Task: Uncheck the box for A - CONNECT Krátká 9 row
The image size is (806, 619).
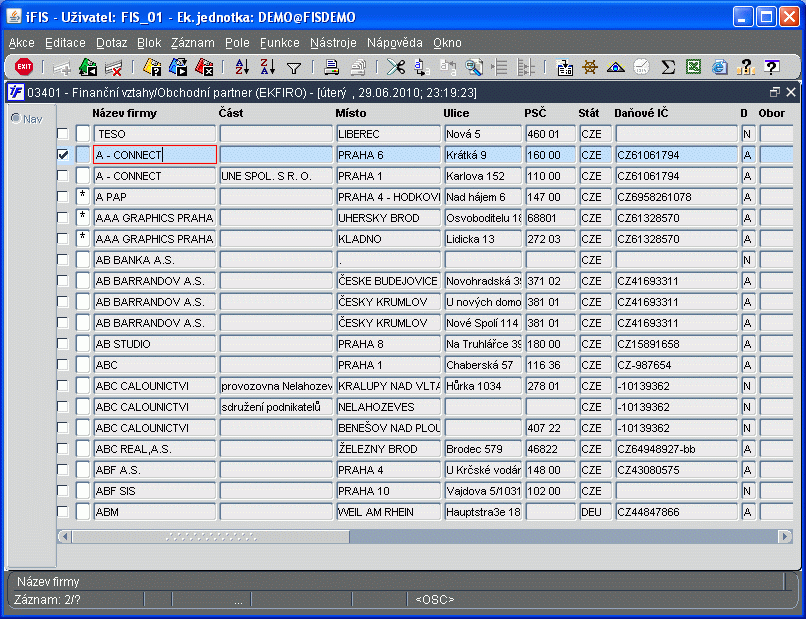Action: (x=63, y=155)
